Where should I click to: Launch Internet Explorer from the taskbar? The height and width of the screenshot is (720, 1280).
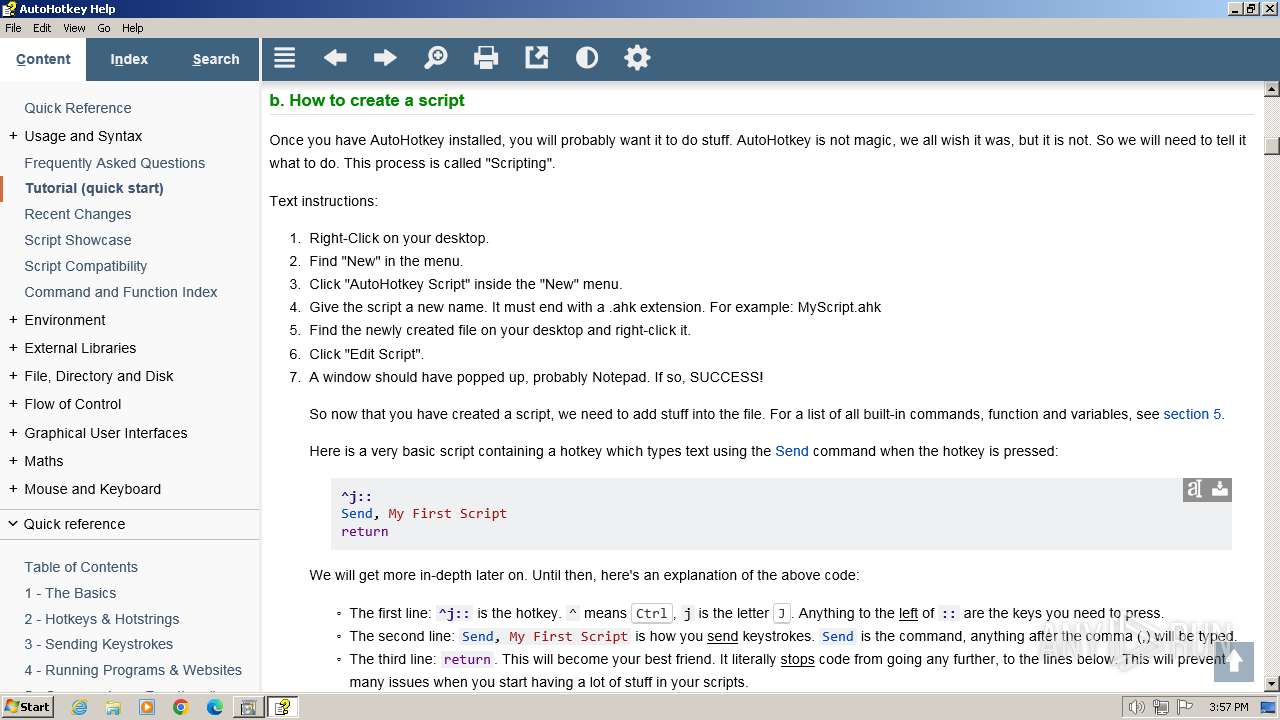click(x=79, y=707)
